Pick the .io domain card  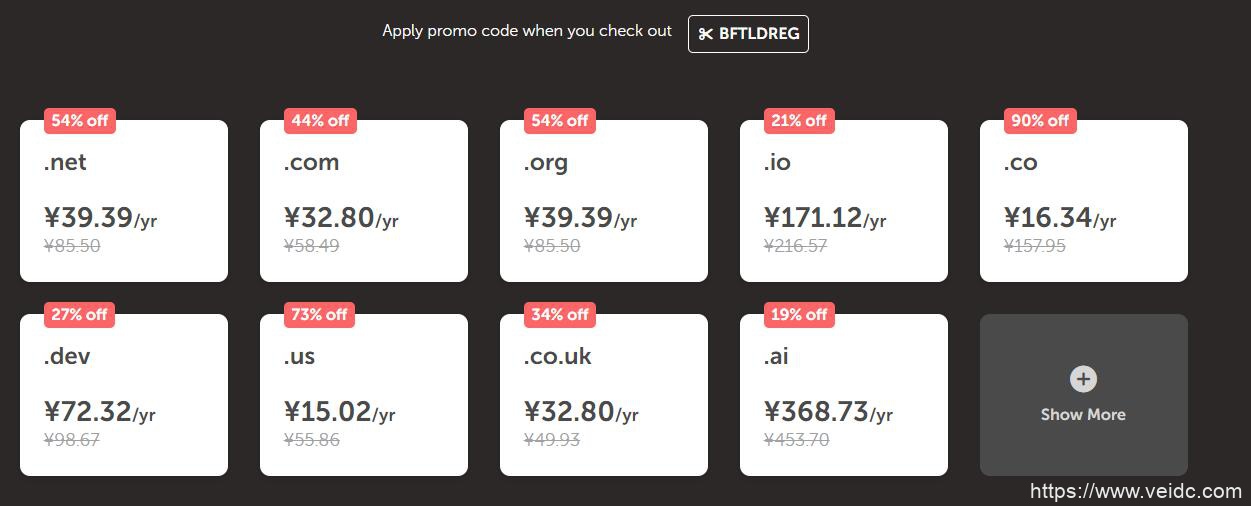point(844,201)
